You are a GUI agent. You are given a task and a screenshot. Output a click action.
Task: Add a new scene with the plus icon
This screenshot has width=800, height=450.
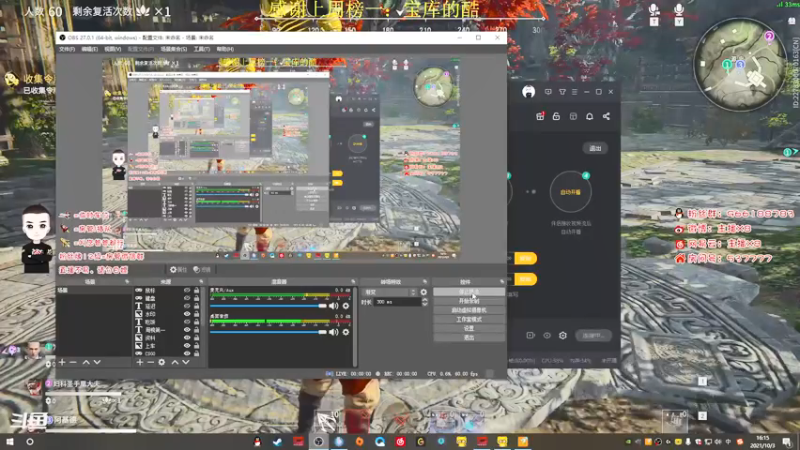pyautogui.click(x=62, y=362)
